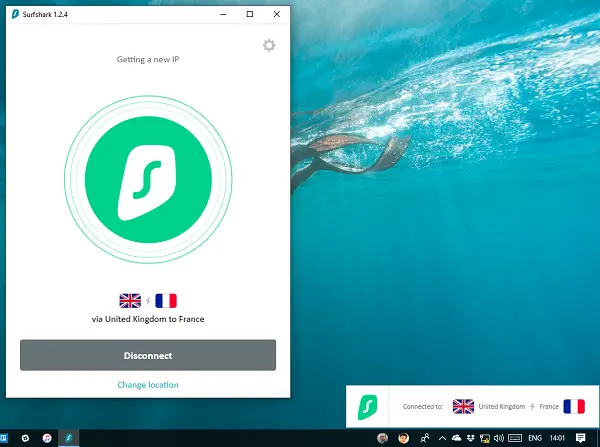The height and width of the screenshot is (447, 600).
Task: Open the blue app icon at taskbar's left edge
Action: [x=3, y=438]
